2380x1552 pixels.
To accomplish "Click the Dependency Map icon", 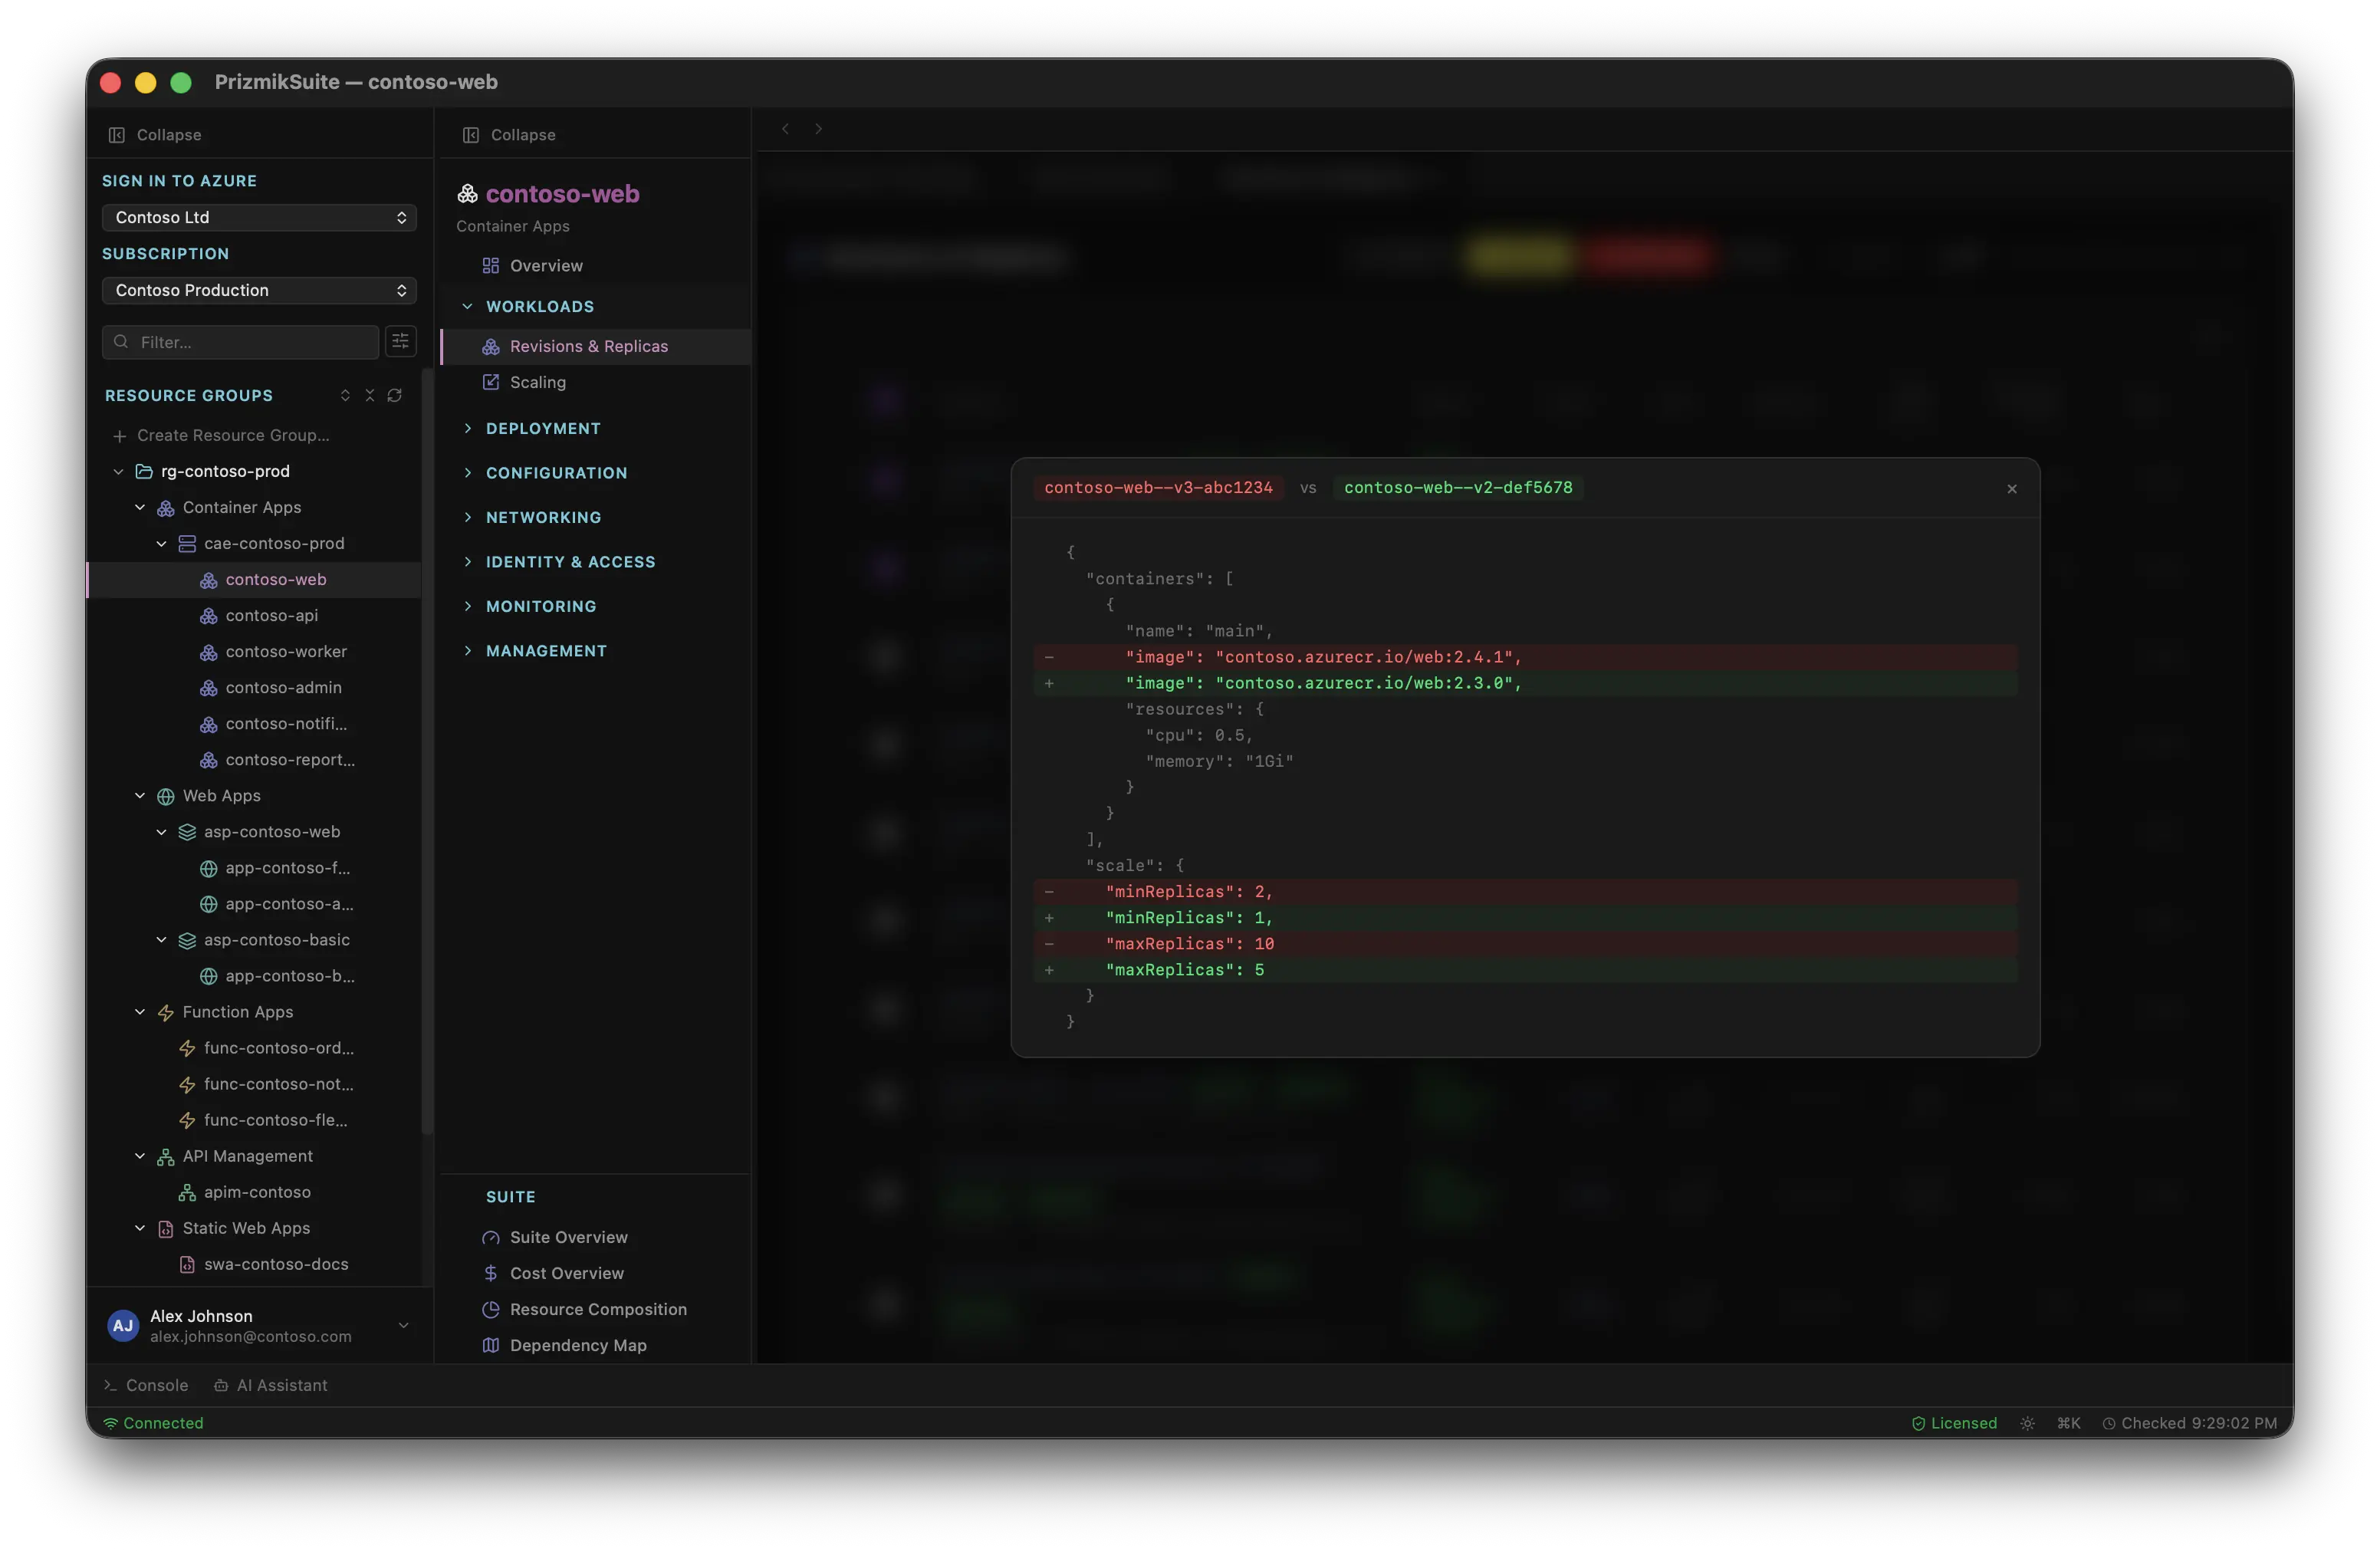I will tap(490, 1345).
